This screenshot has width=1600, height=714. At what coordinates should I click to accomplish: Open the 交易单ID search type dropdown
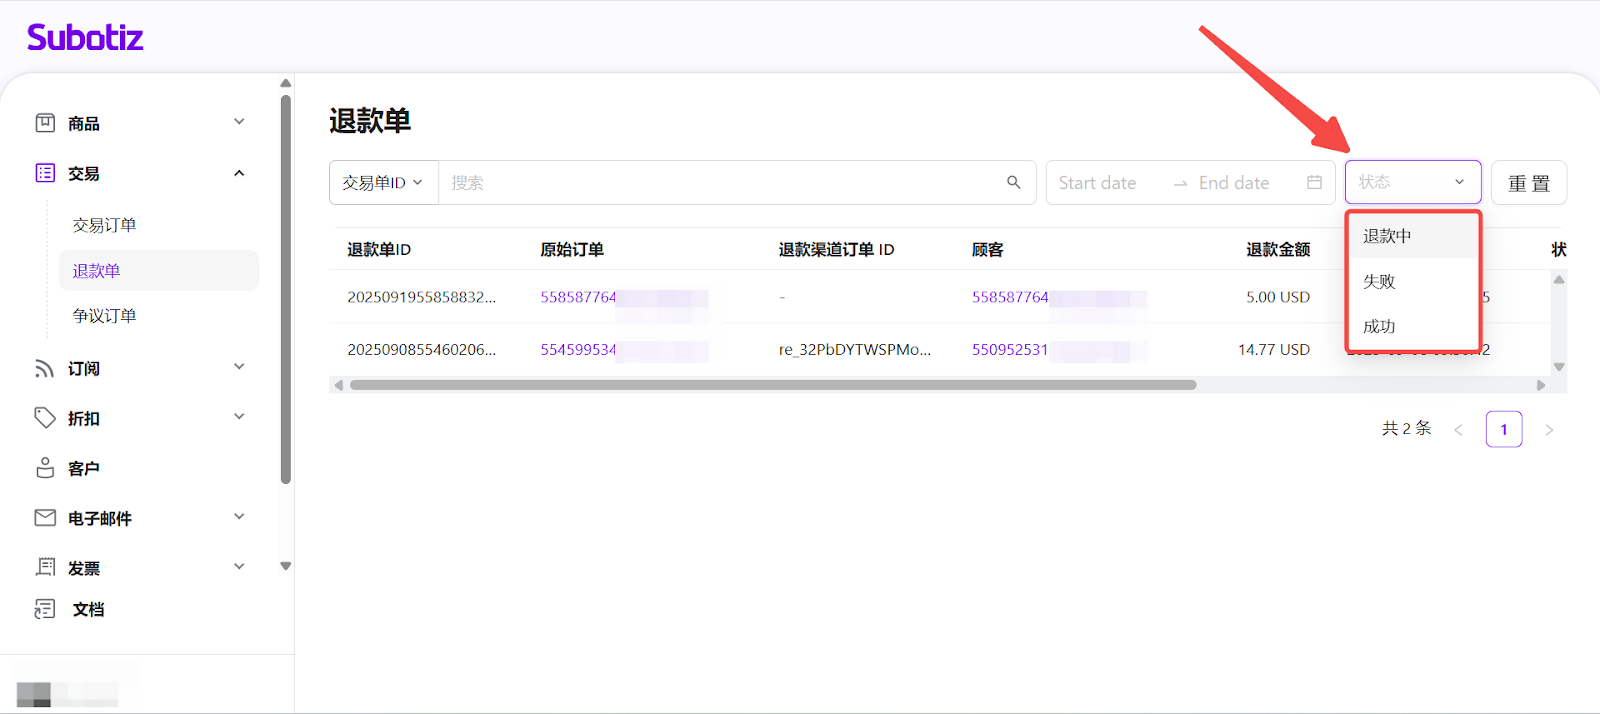coord(383,183)
